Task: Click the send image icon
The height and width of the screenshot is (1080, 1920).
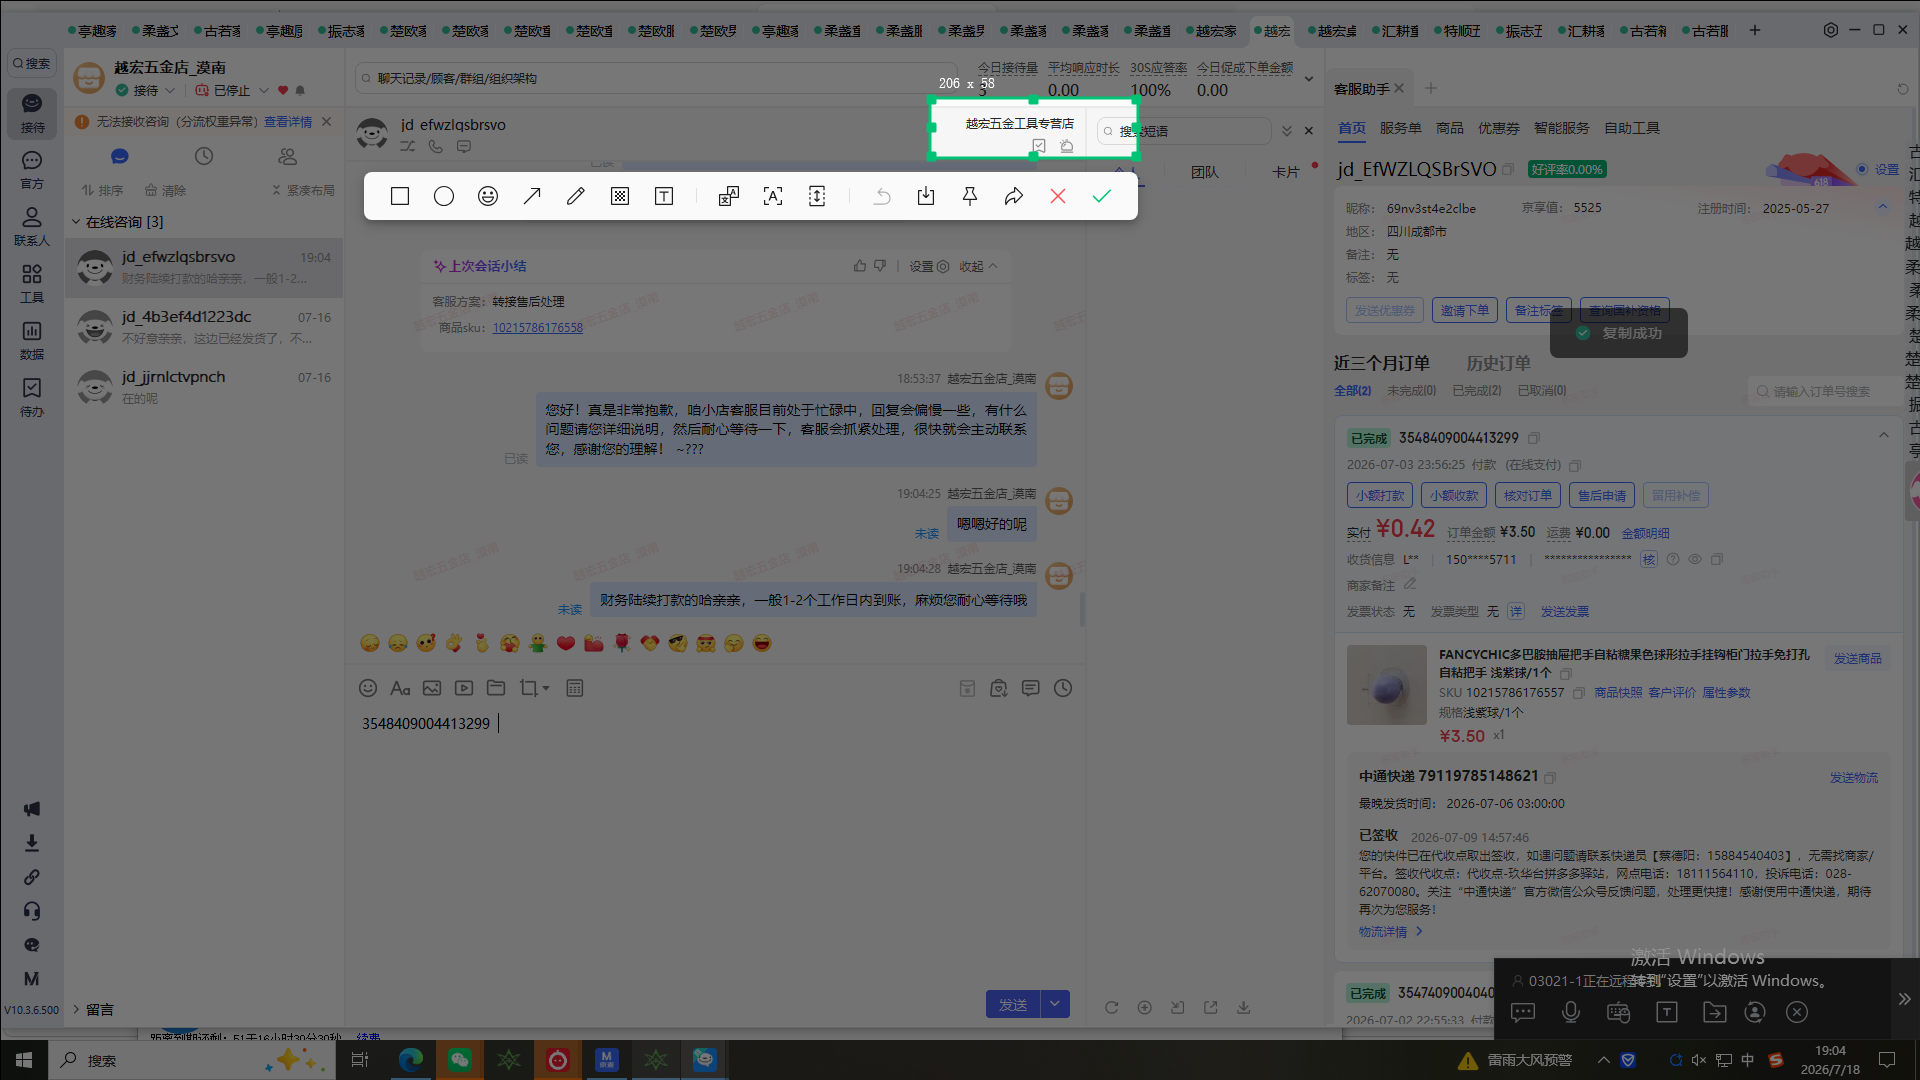Action: (x=432, y=688)
